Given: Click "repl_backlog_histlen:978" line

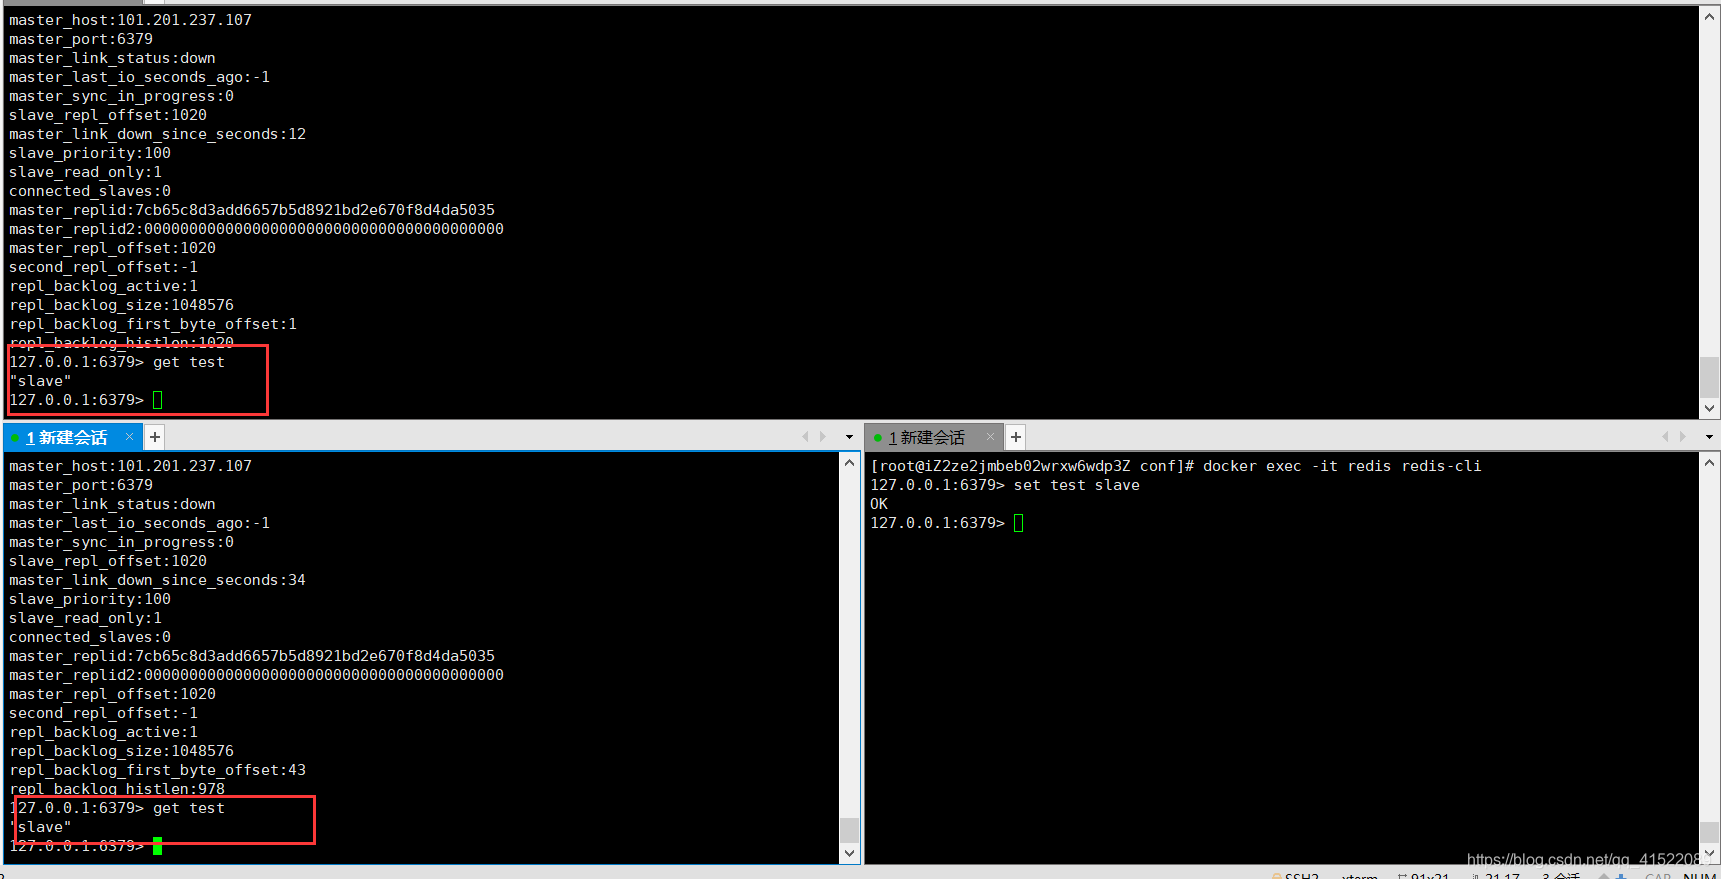Looking at the screenshot, I should pos(117,789).
